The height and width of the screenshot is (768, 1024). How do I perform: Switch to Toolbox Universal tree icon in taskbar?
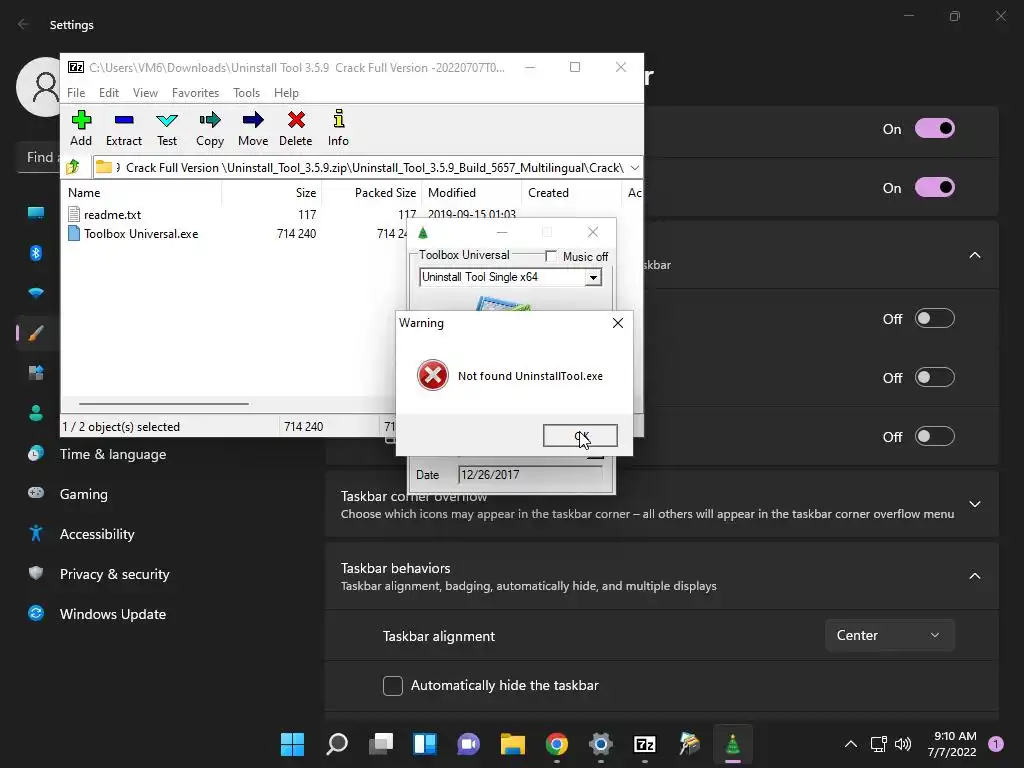pyautogui.click(x=733, y=744)
